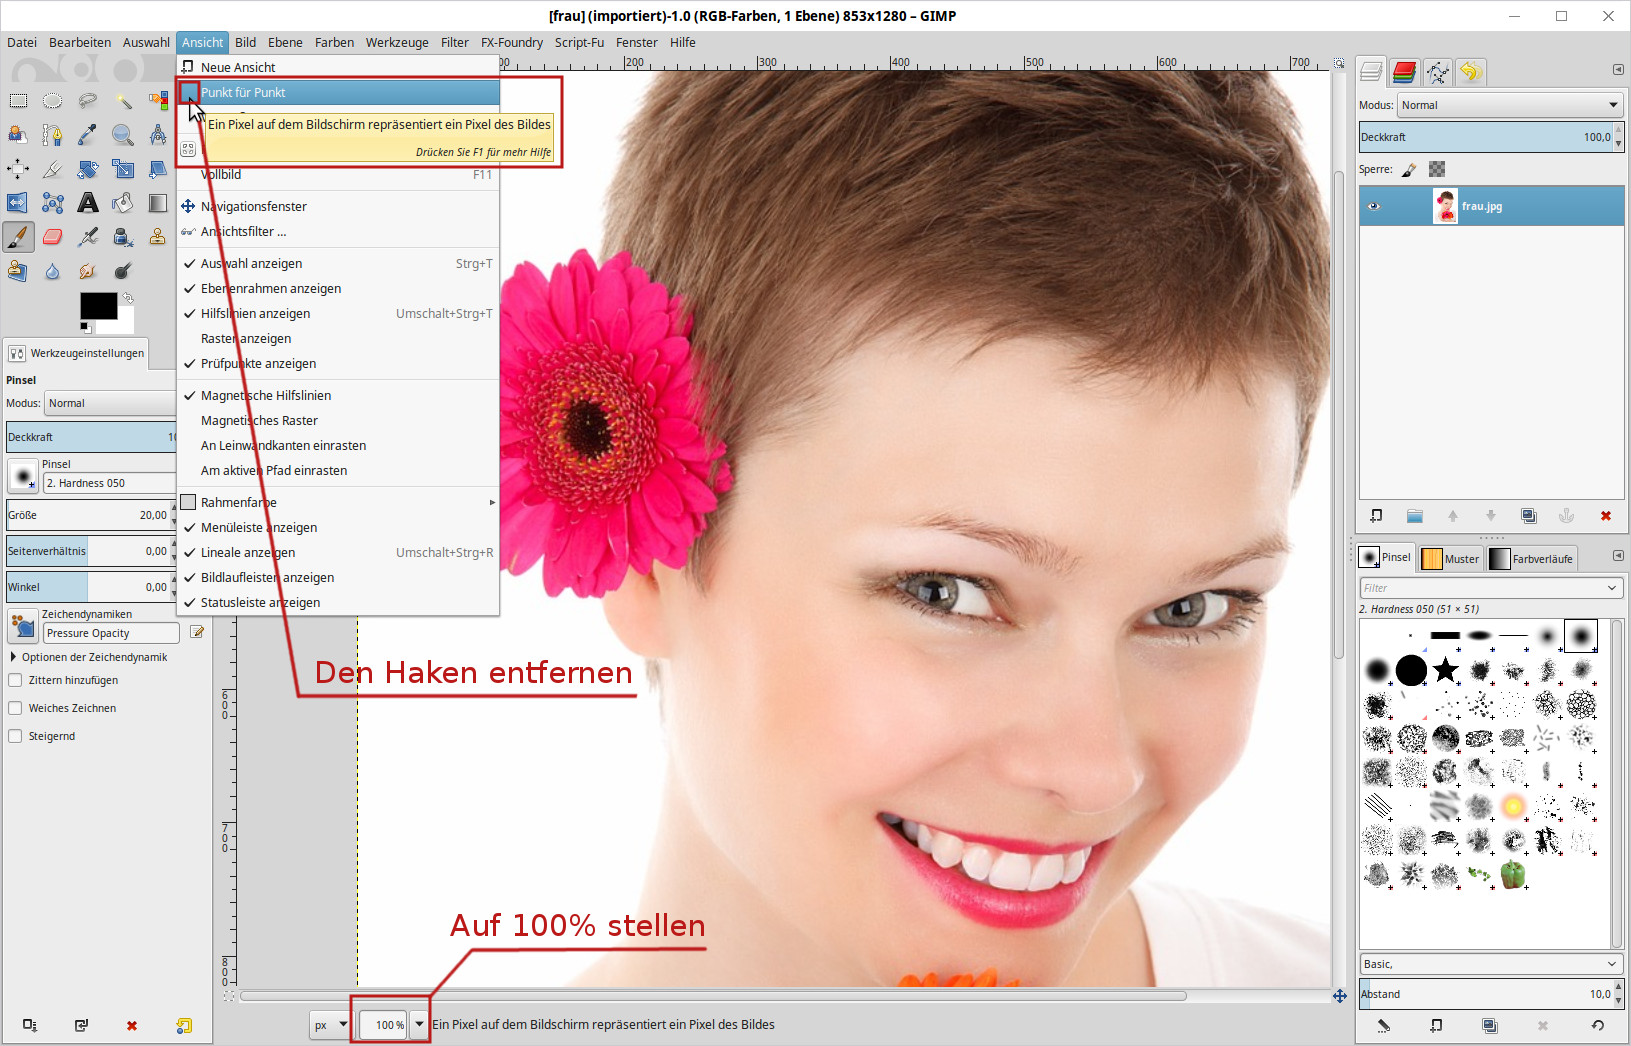
Task: Hide the frau.jpg layer via eye icon
Action: [x=1374, y=206]
